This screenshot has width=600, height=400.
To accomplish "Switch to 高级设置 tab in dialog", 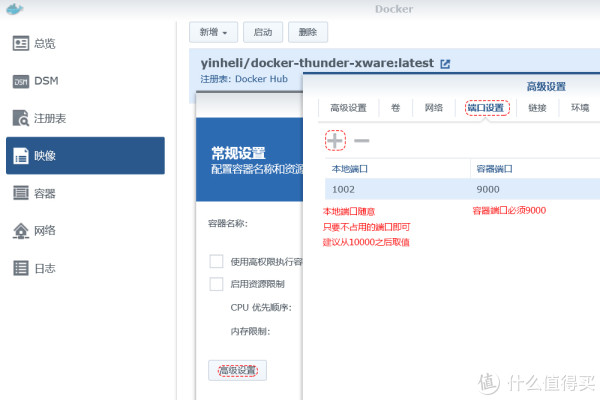I will [x=348, y=108].
